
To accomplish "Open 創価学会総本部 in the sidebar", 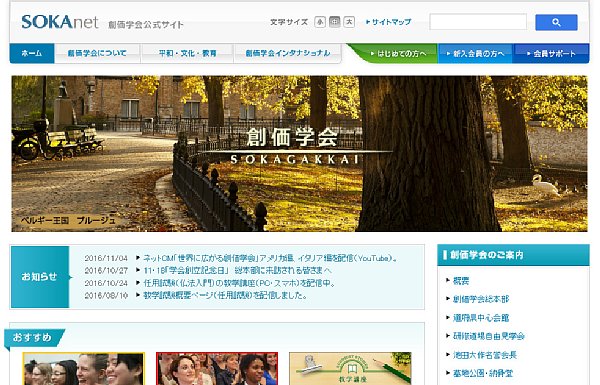I will pos(481,299).
